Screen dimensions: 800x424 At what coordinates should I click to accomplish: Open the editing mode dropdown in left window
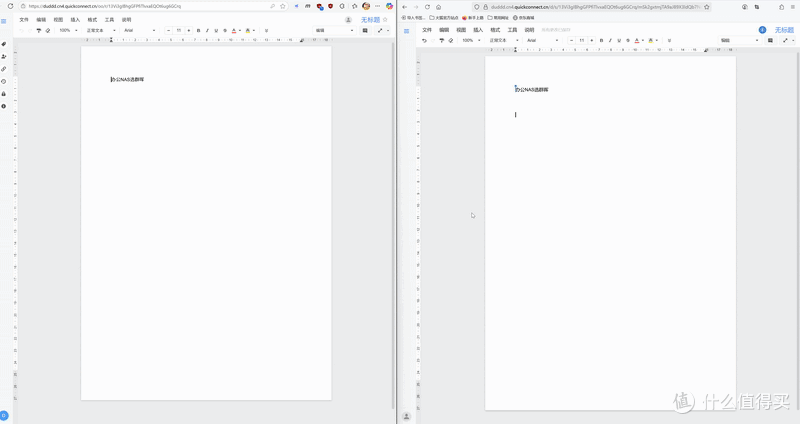point(334,31)
